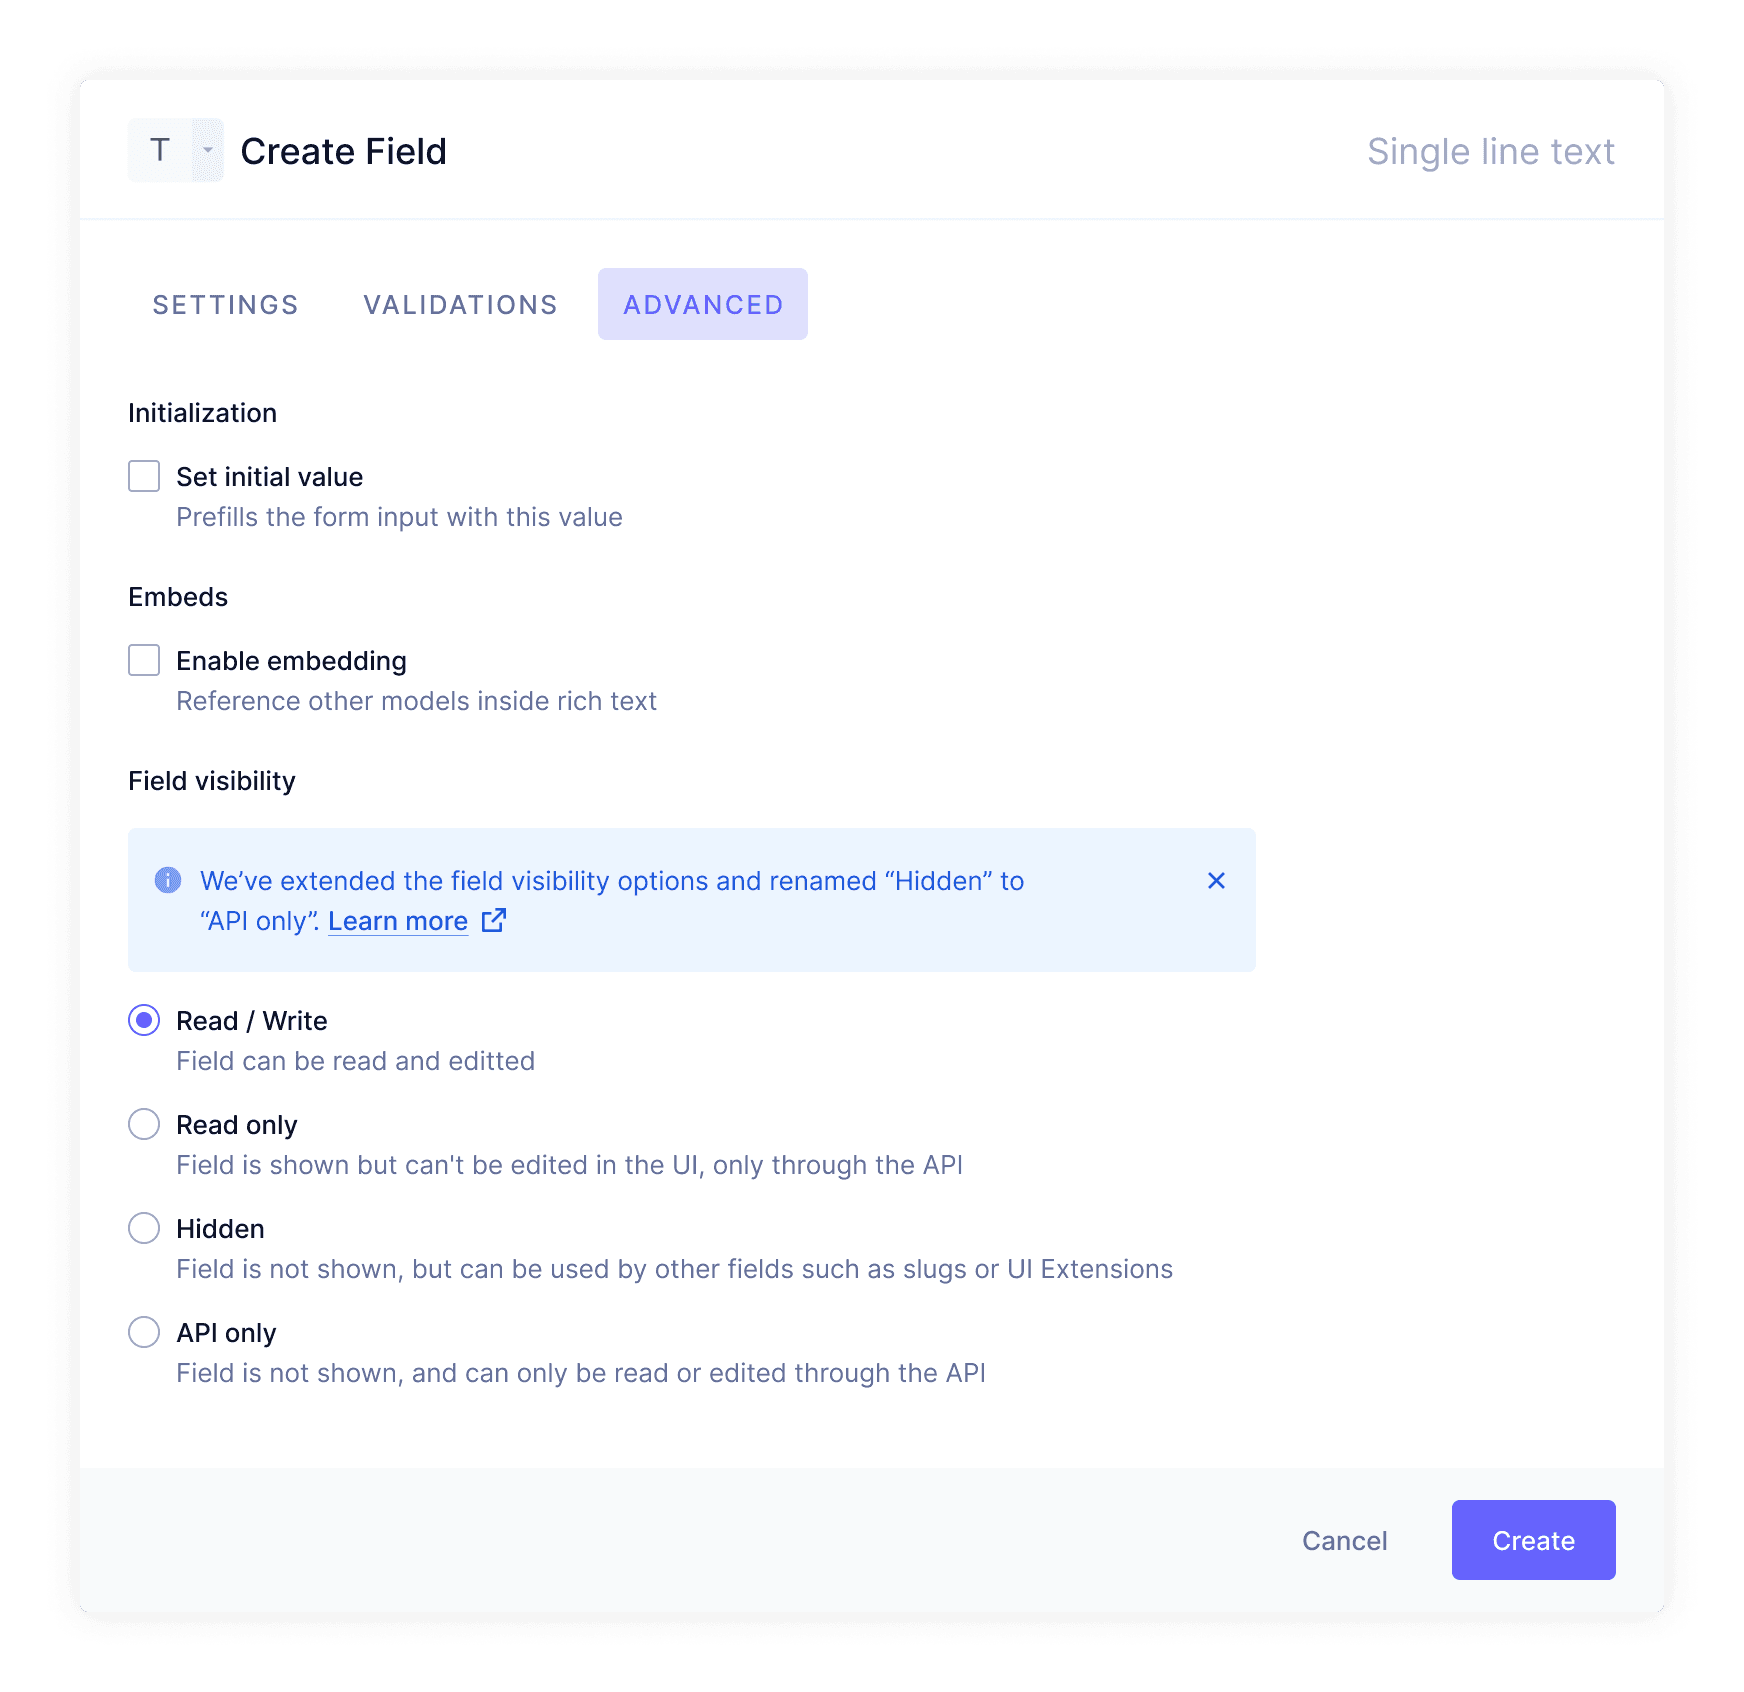Enable the Set initial value checkbox
The image size is (1744, 1692).
coord(144,476)
